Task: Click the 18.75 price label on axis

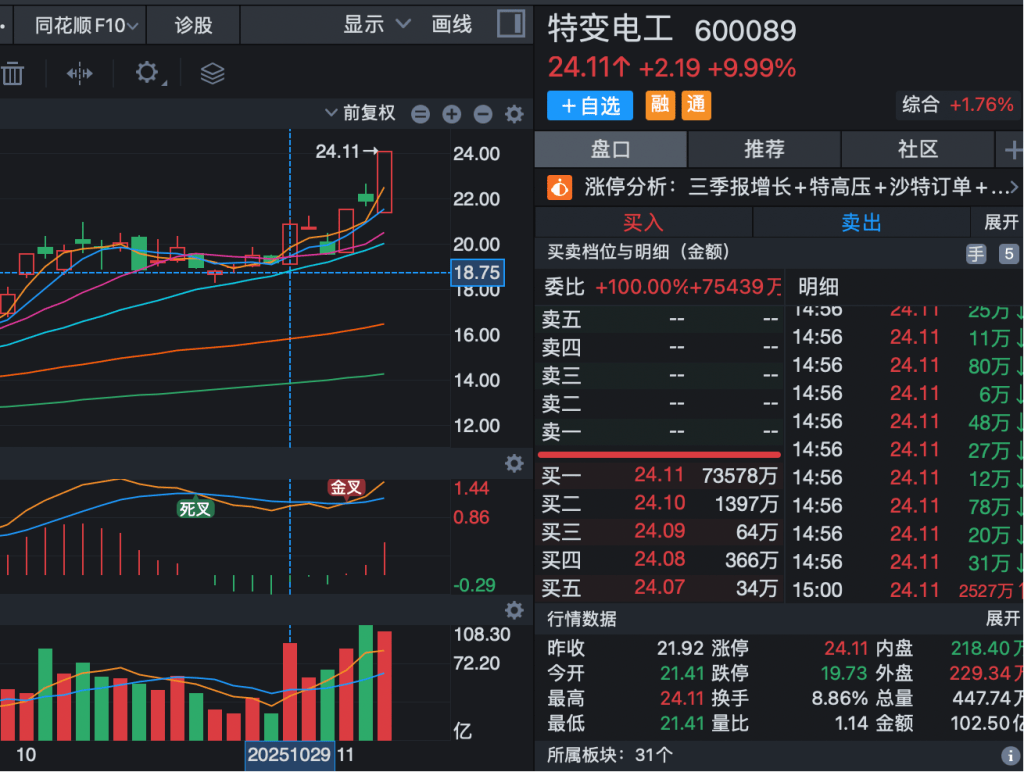Action: coord(477,272)
